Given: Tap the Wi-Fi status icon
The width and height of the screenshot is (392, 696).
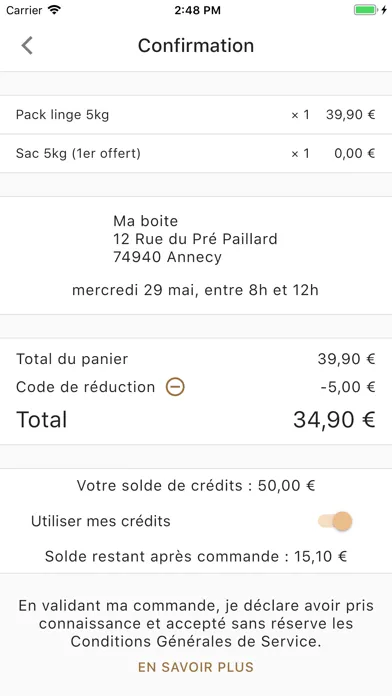Looking at the screenshot, I should [x=54, y=10].
